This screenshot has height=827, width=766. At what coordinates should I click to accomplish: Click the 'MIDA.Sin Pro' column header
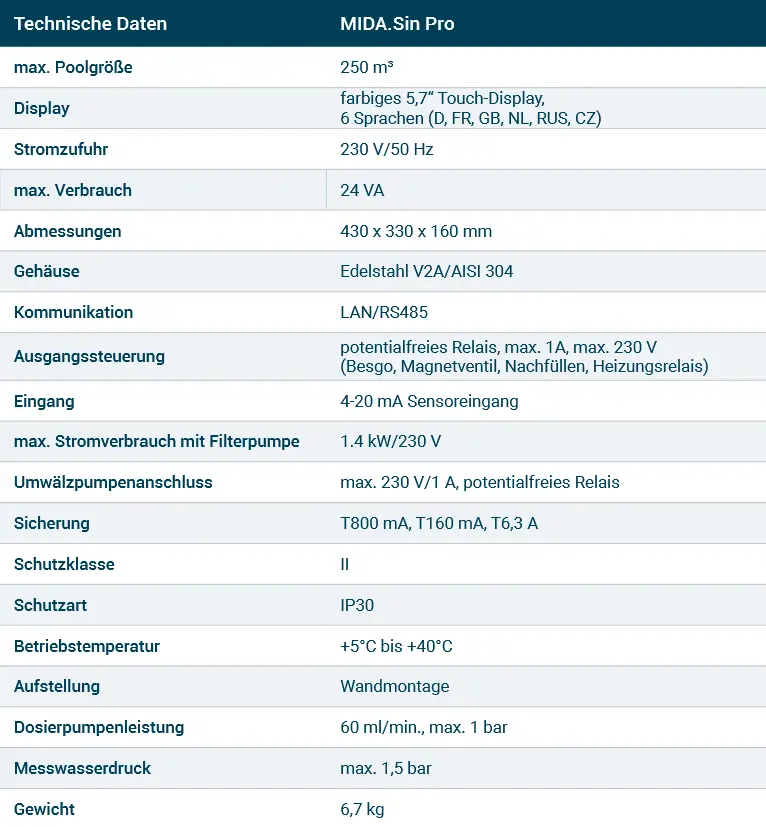coord(397,24)
